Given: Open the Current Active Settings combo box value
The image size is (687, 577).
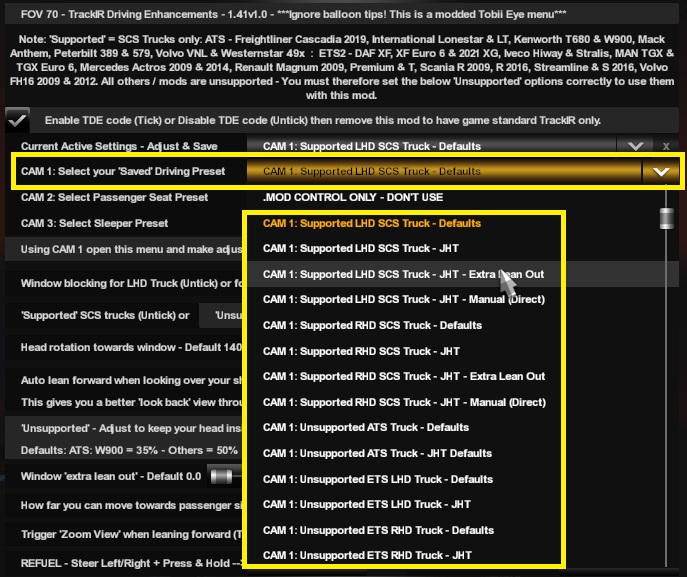Looking at the screenshot, I should tap(432, 146).
